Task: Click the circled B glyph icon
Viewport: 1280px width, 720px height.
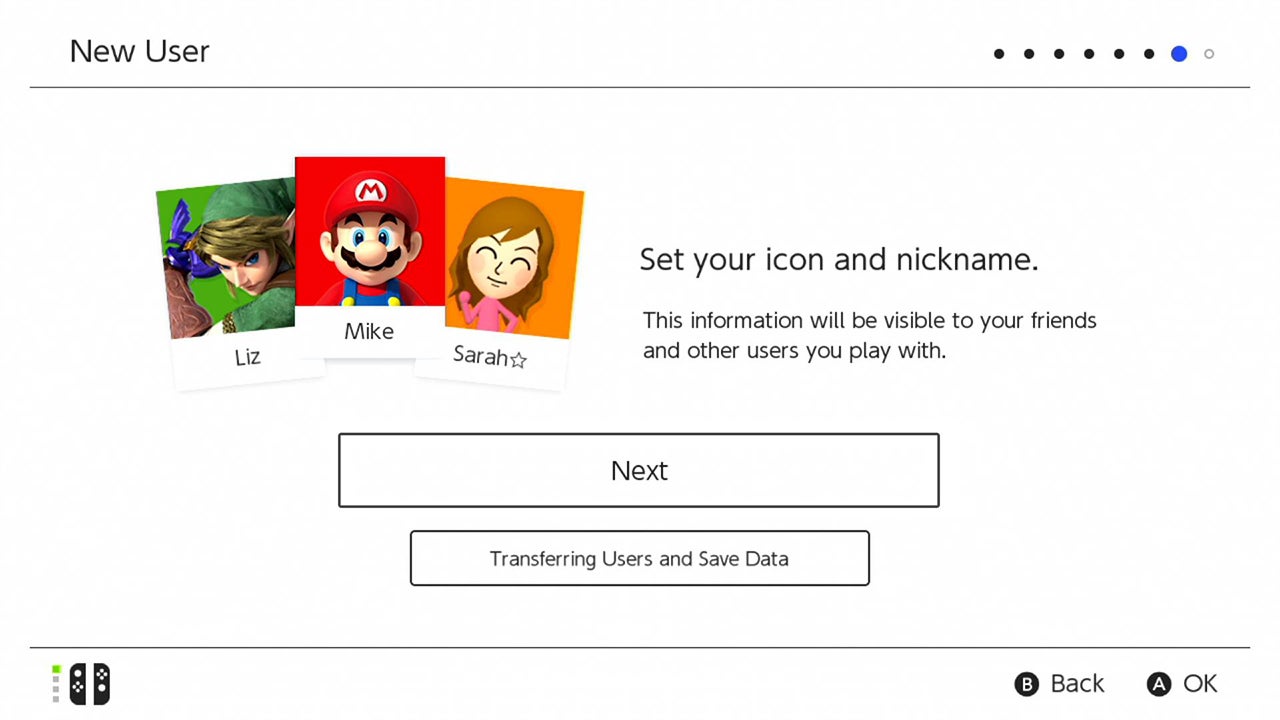Action: (1026, 684)
